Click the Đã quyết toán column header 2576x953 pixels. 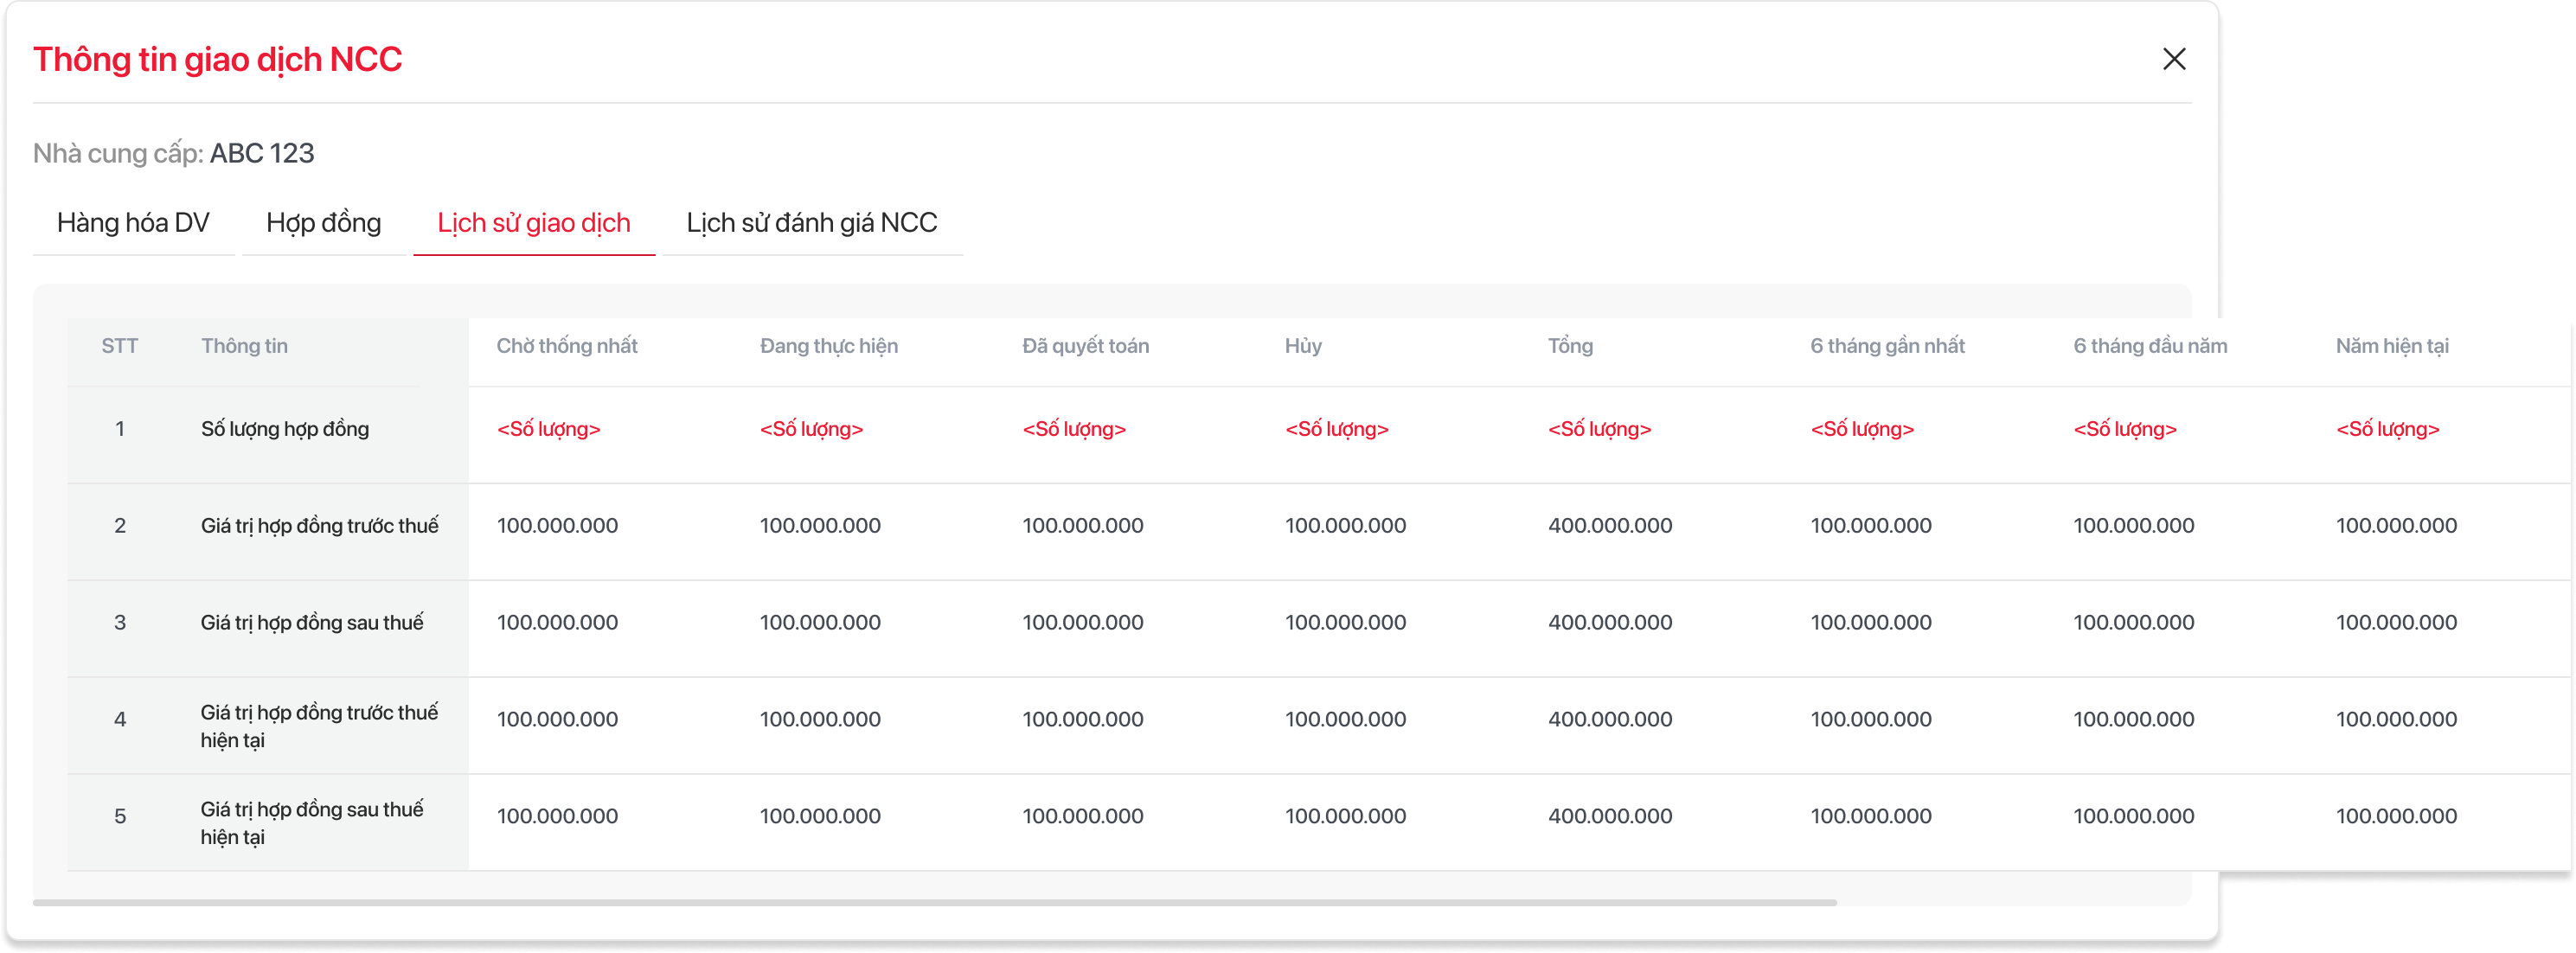click(1085, 346)
